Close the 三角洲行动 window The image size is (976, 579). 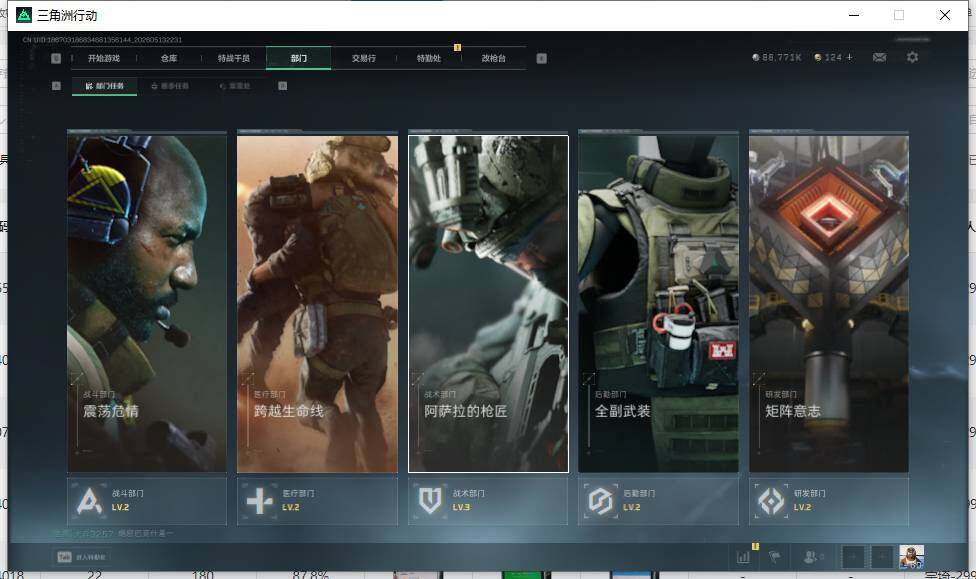pos(944,15)
